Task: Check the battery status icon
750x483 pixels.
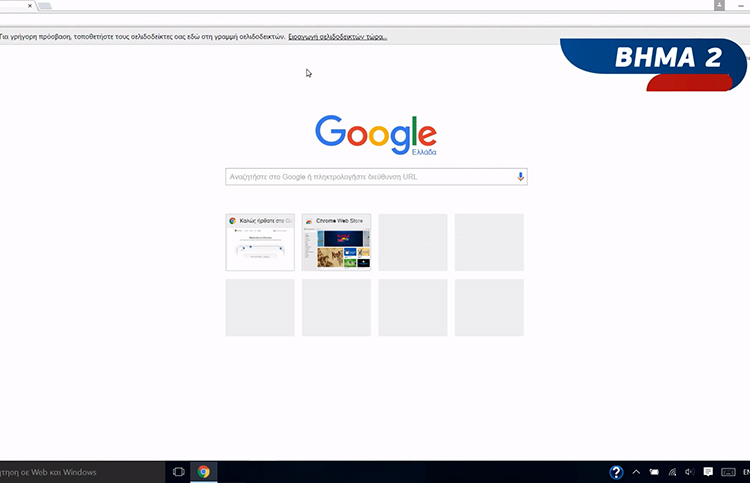Action: (654, 472)
